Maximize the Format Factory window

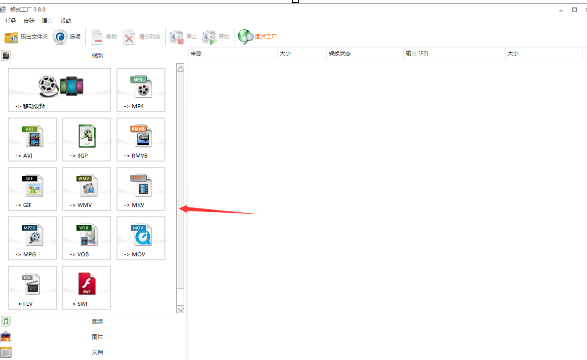click(x=574, y=10)
